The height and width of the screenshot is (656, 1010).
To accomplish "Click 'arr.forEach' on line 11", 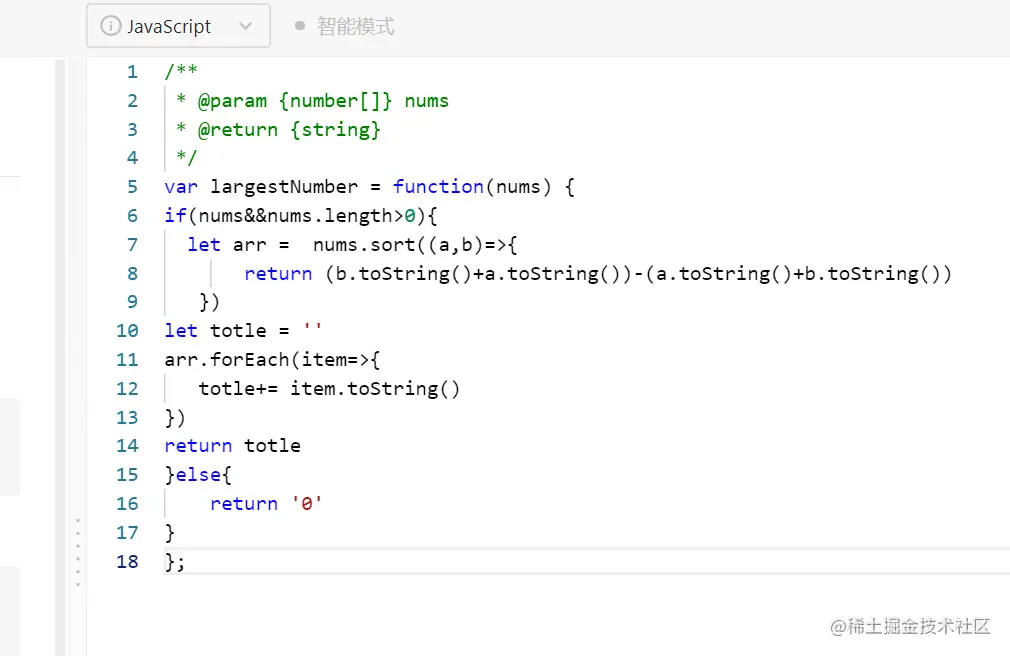I will pyautogui.click(x=227, y=360).
